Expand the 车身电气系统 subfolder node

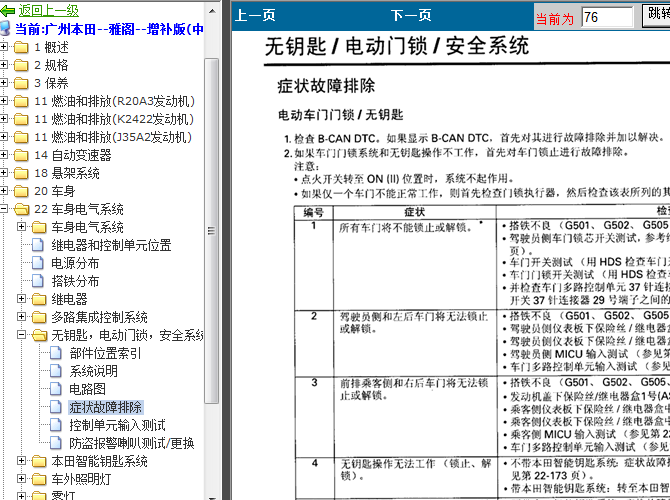[x=21, y=226]
